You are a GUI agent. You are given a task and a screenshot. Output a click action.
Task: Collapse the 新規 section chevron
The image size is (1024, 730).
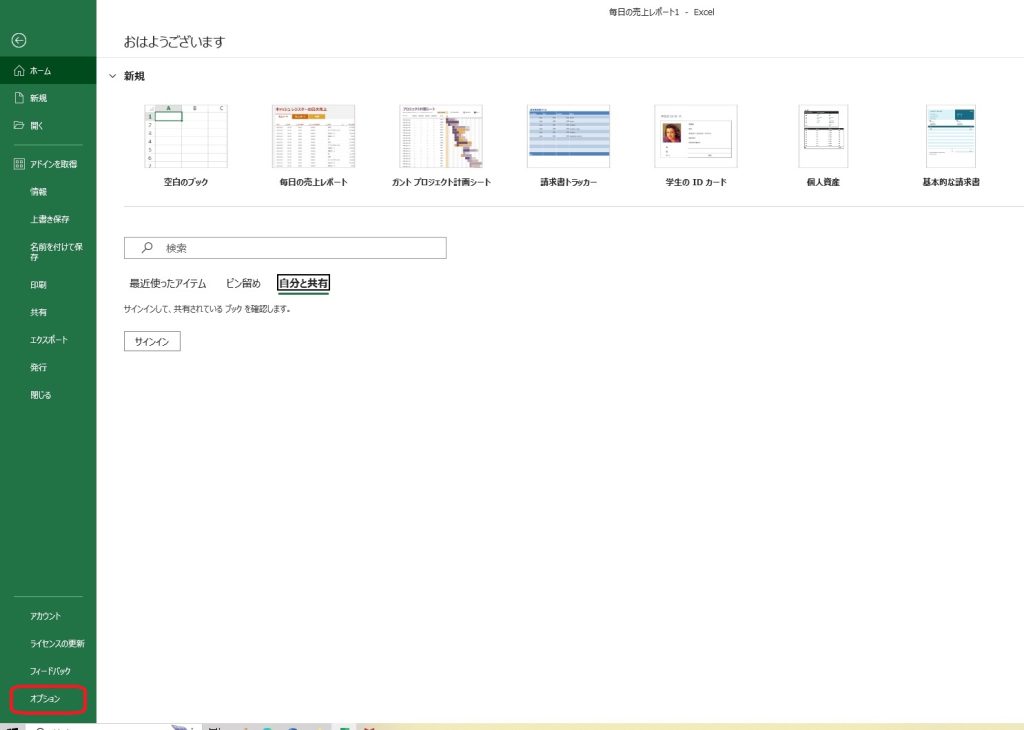pos(113,77)
